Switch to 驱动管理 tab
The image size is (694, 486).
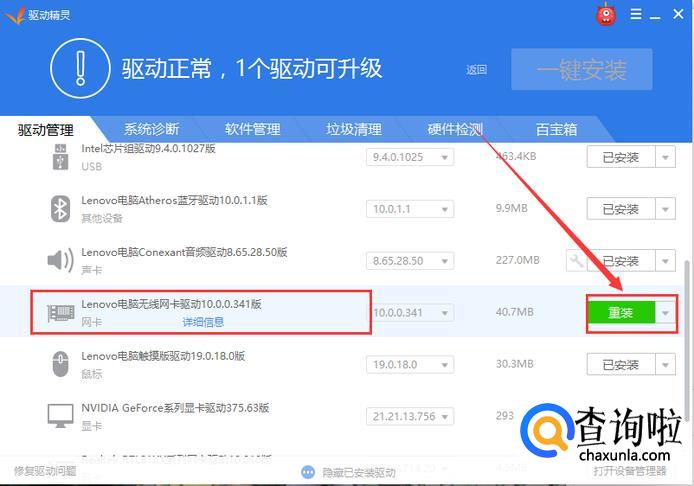pos(46,130)
